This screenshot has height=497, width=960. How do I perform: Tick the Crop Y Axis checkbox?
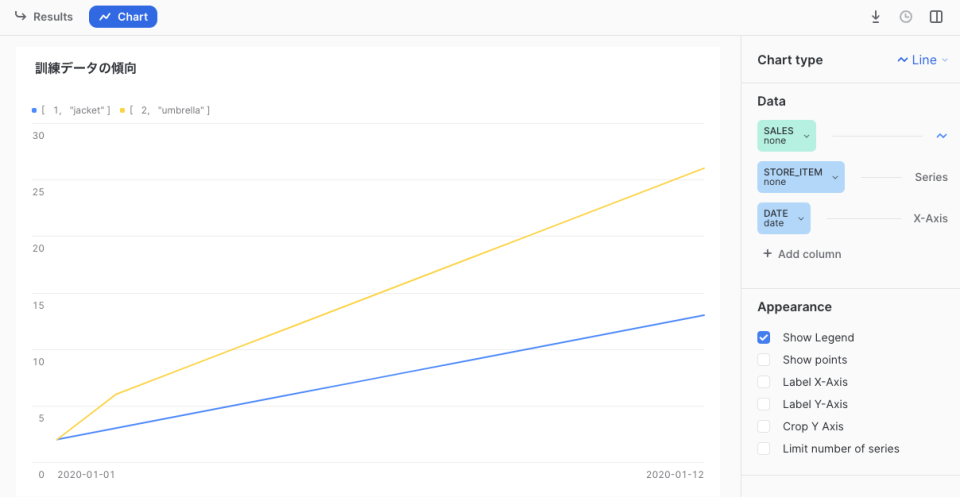(764, 426)
